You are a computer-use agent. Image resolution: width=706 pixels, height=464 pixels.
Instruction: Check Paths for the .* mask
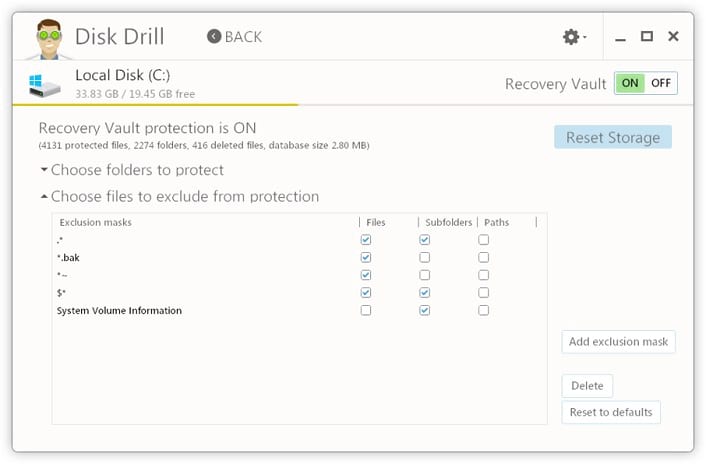pyautogui.click(x=483, y=240)
